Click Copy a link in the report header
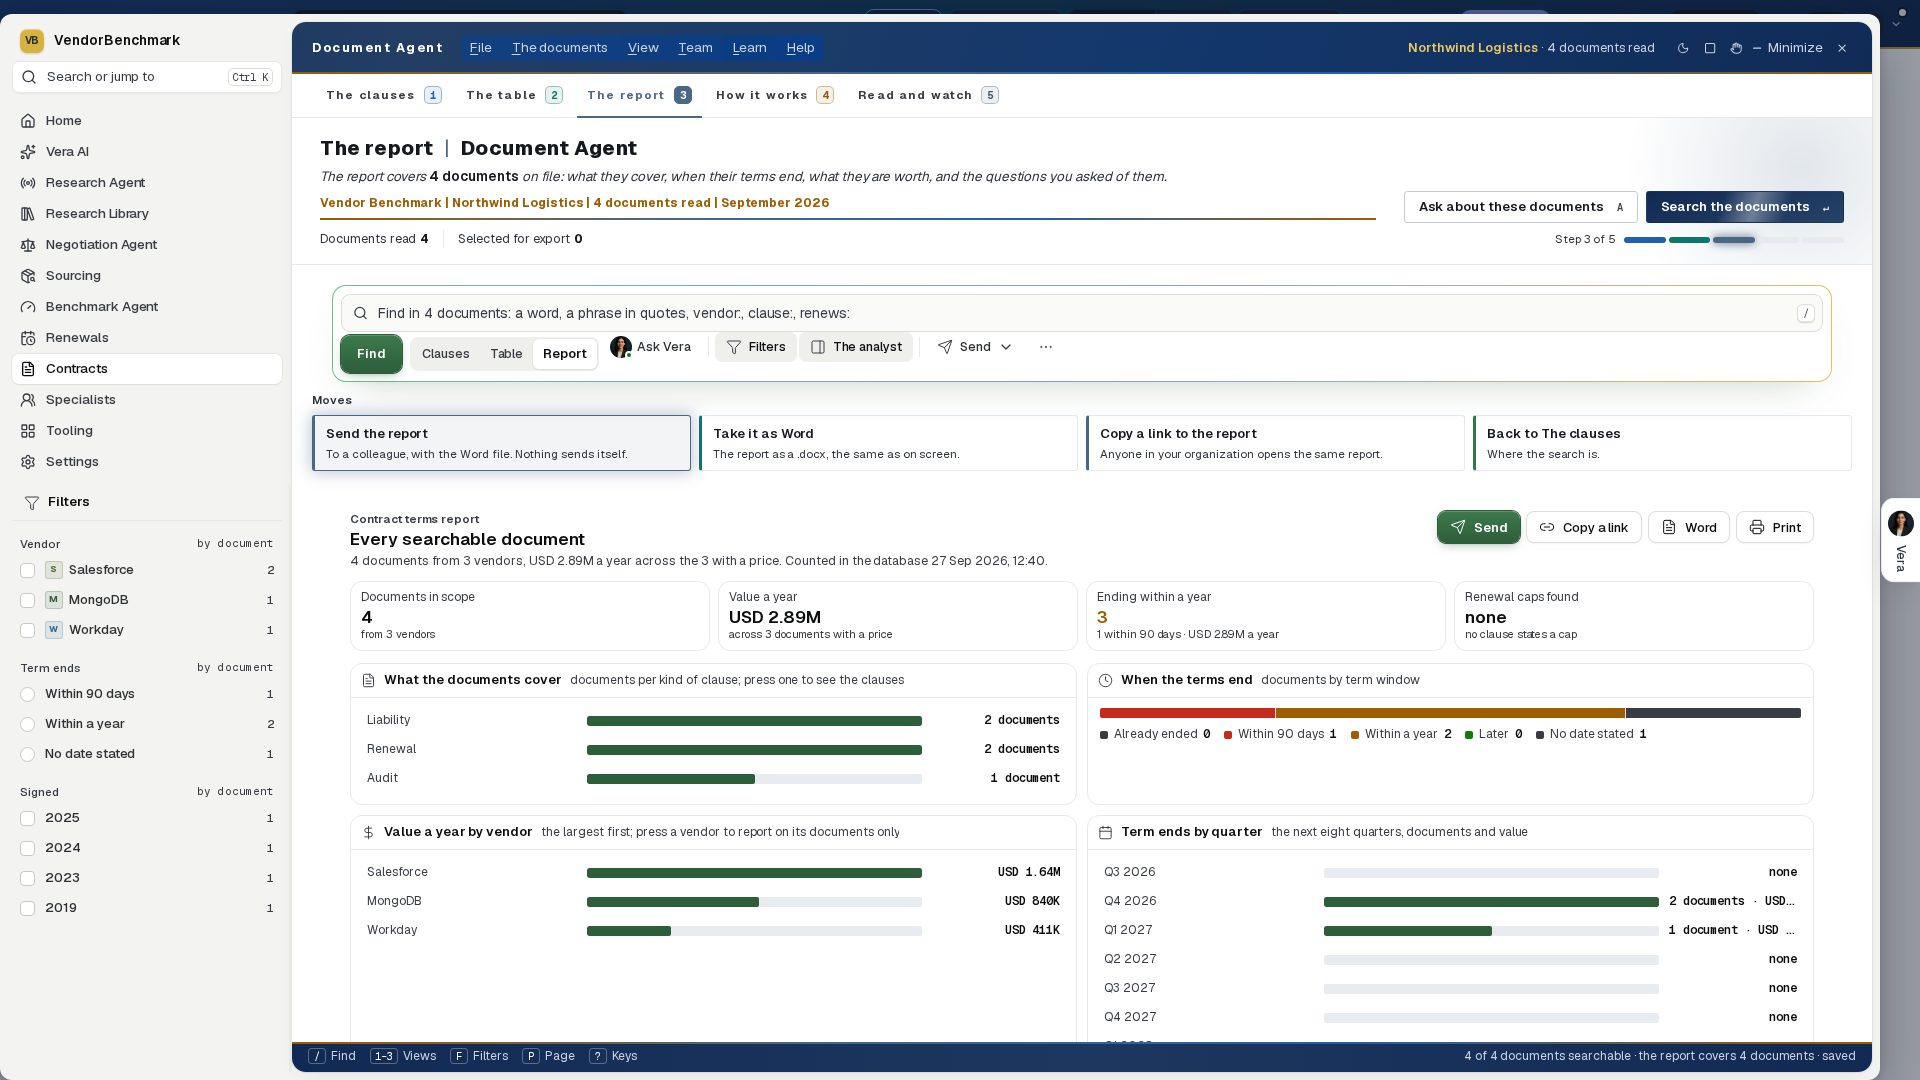1920x1080 pixels. pyautogui.click(x=1583, y=527)
